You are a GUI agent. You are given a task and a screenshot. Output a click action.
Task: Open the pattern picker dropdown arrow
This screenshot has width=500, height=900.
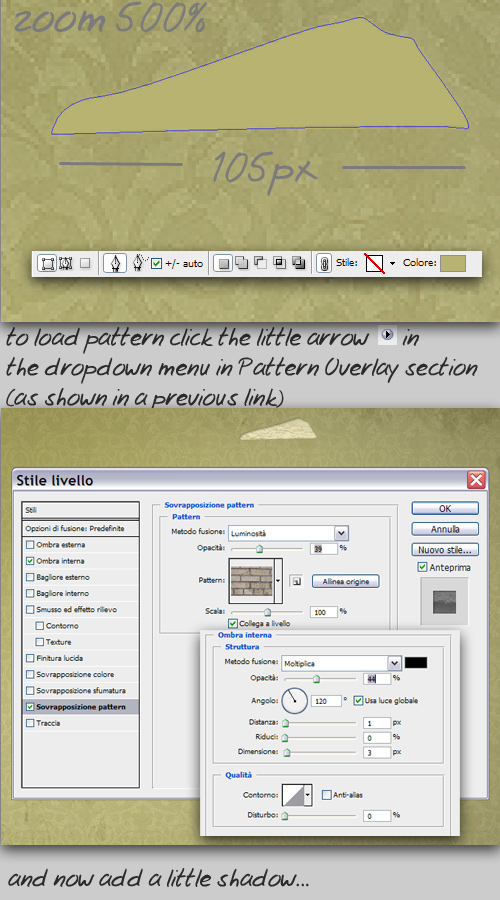pyautogui.click(x=278, y=580)
